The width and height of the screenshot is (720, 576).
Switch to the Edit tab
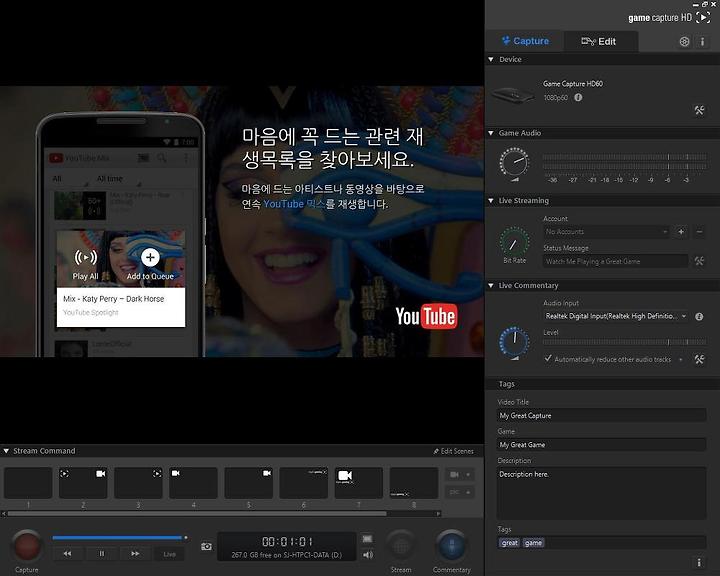point(599,41)
